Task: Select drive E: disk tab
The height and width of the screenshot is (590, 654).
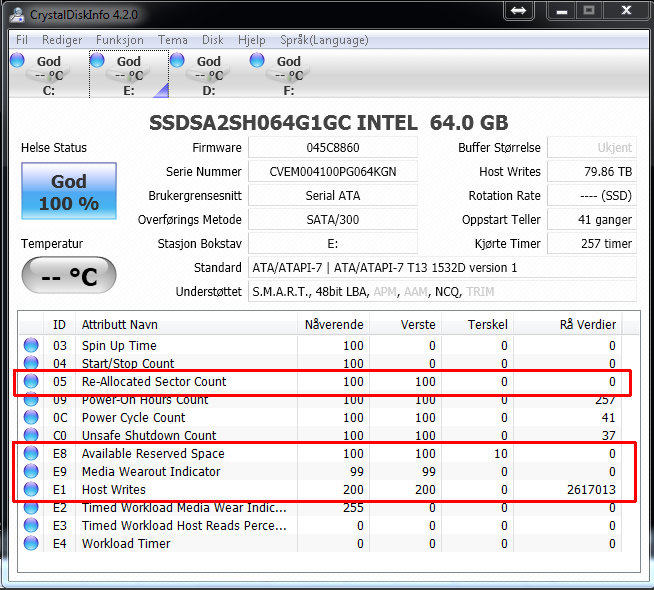Action: (x=129, y=74)
